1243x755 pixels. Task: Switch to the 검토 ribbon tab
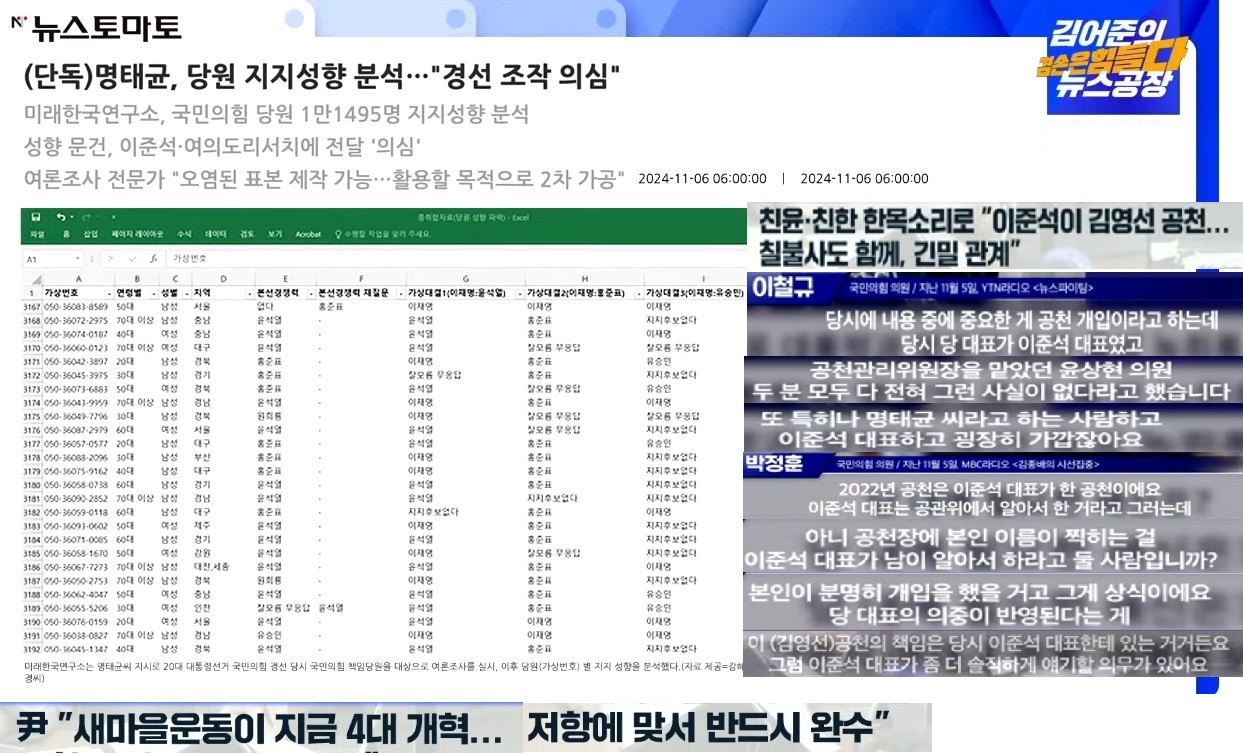[246, 234]
